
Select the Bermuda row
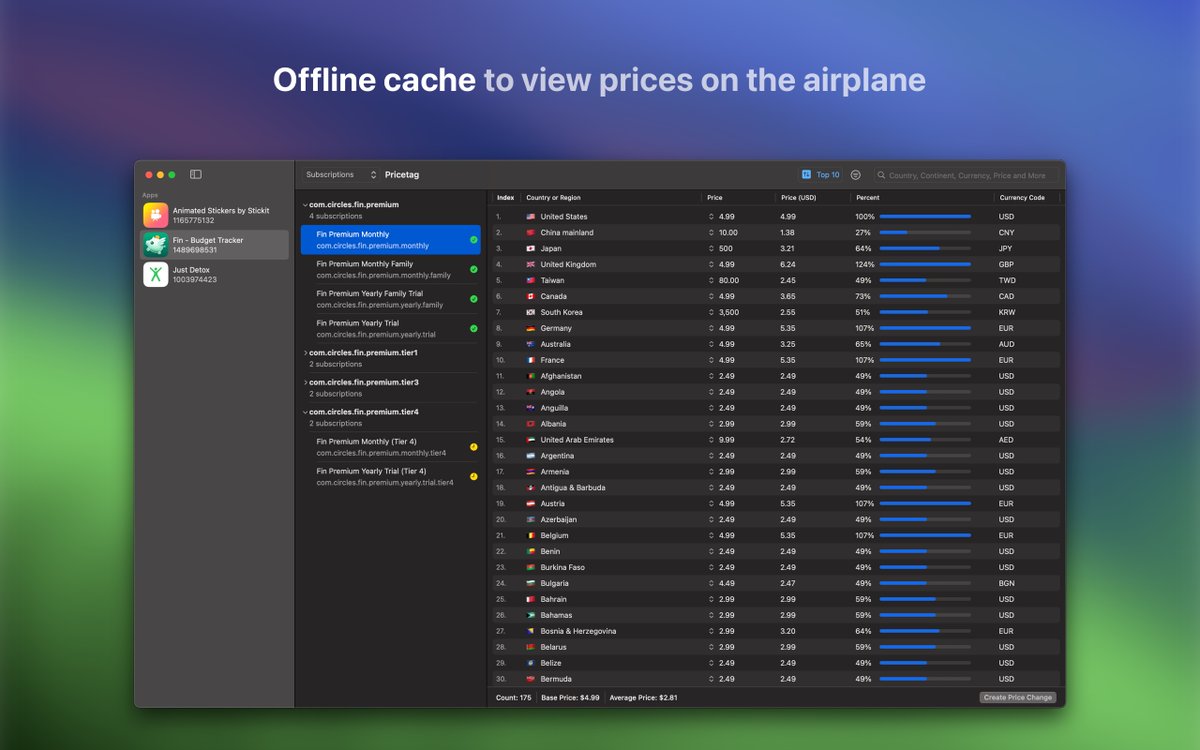(x=776, y=679)
